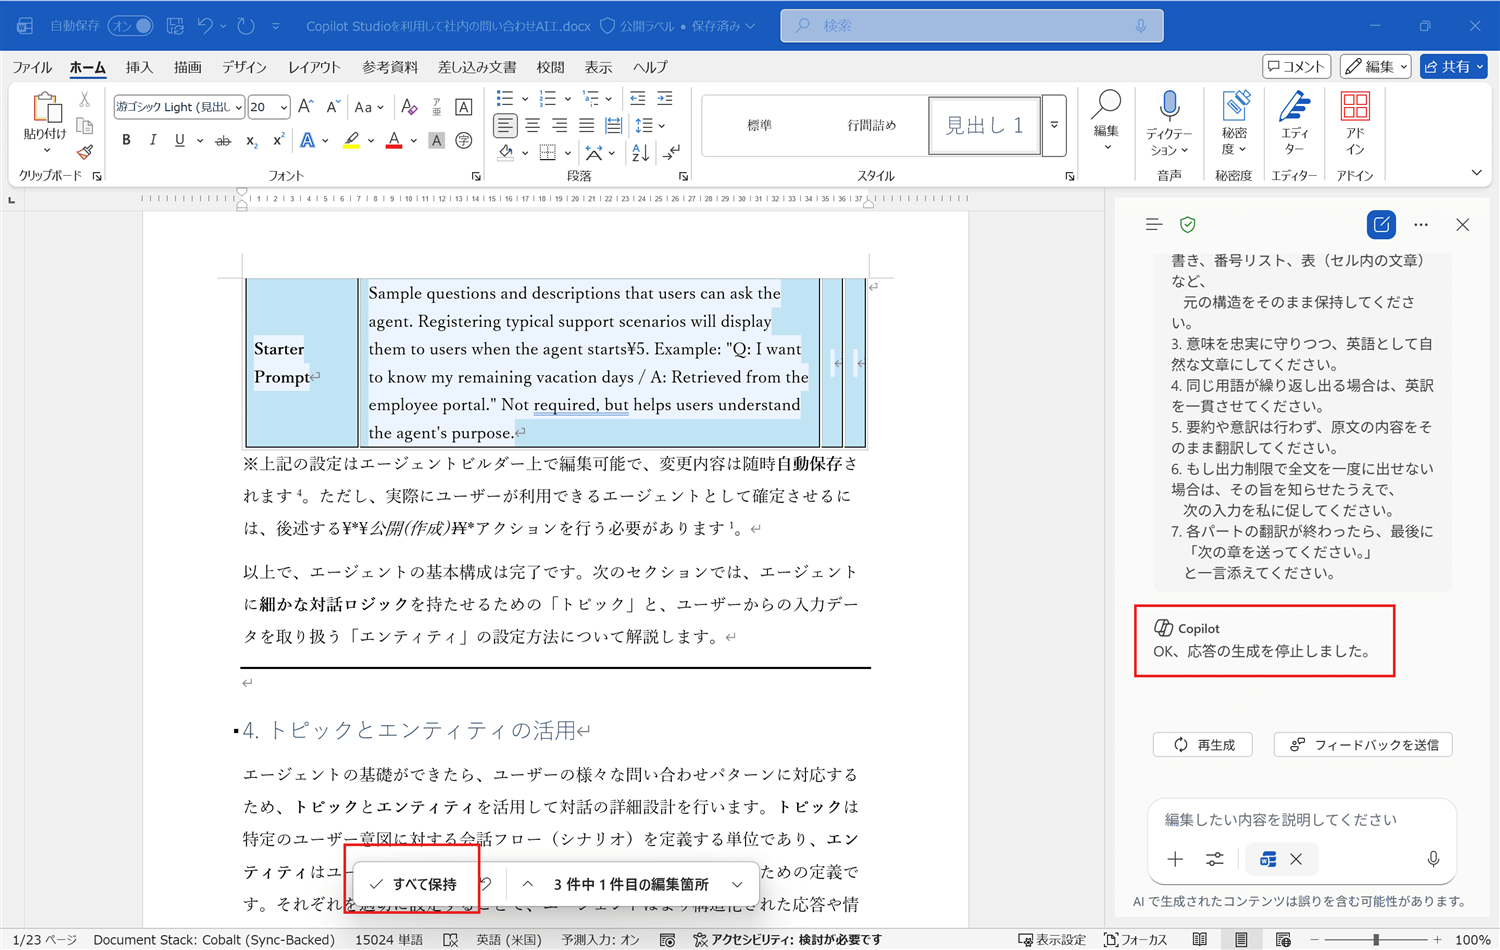1500x950 pixels.
Task: Open the Editor proofing tool
Action: pos(1294,123)
